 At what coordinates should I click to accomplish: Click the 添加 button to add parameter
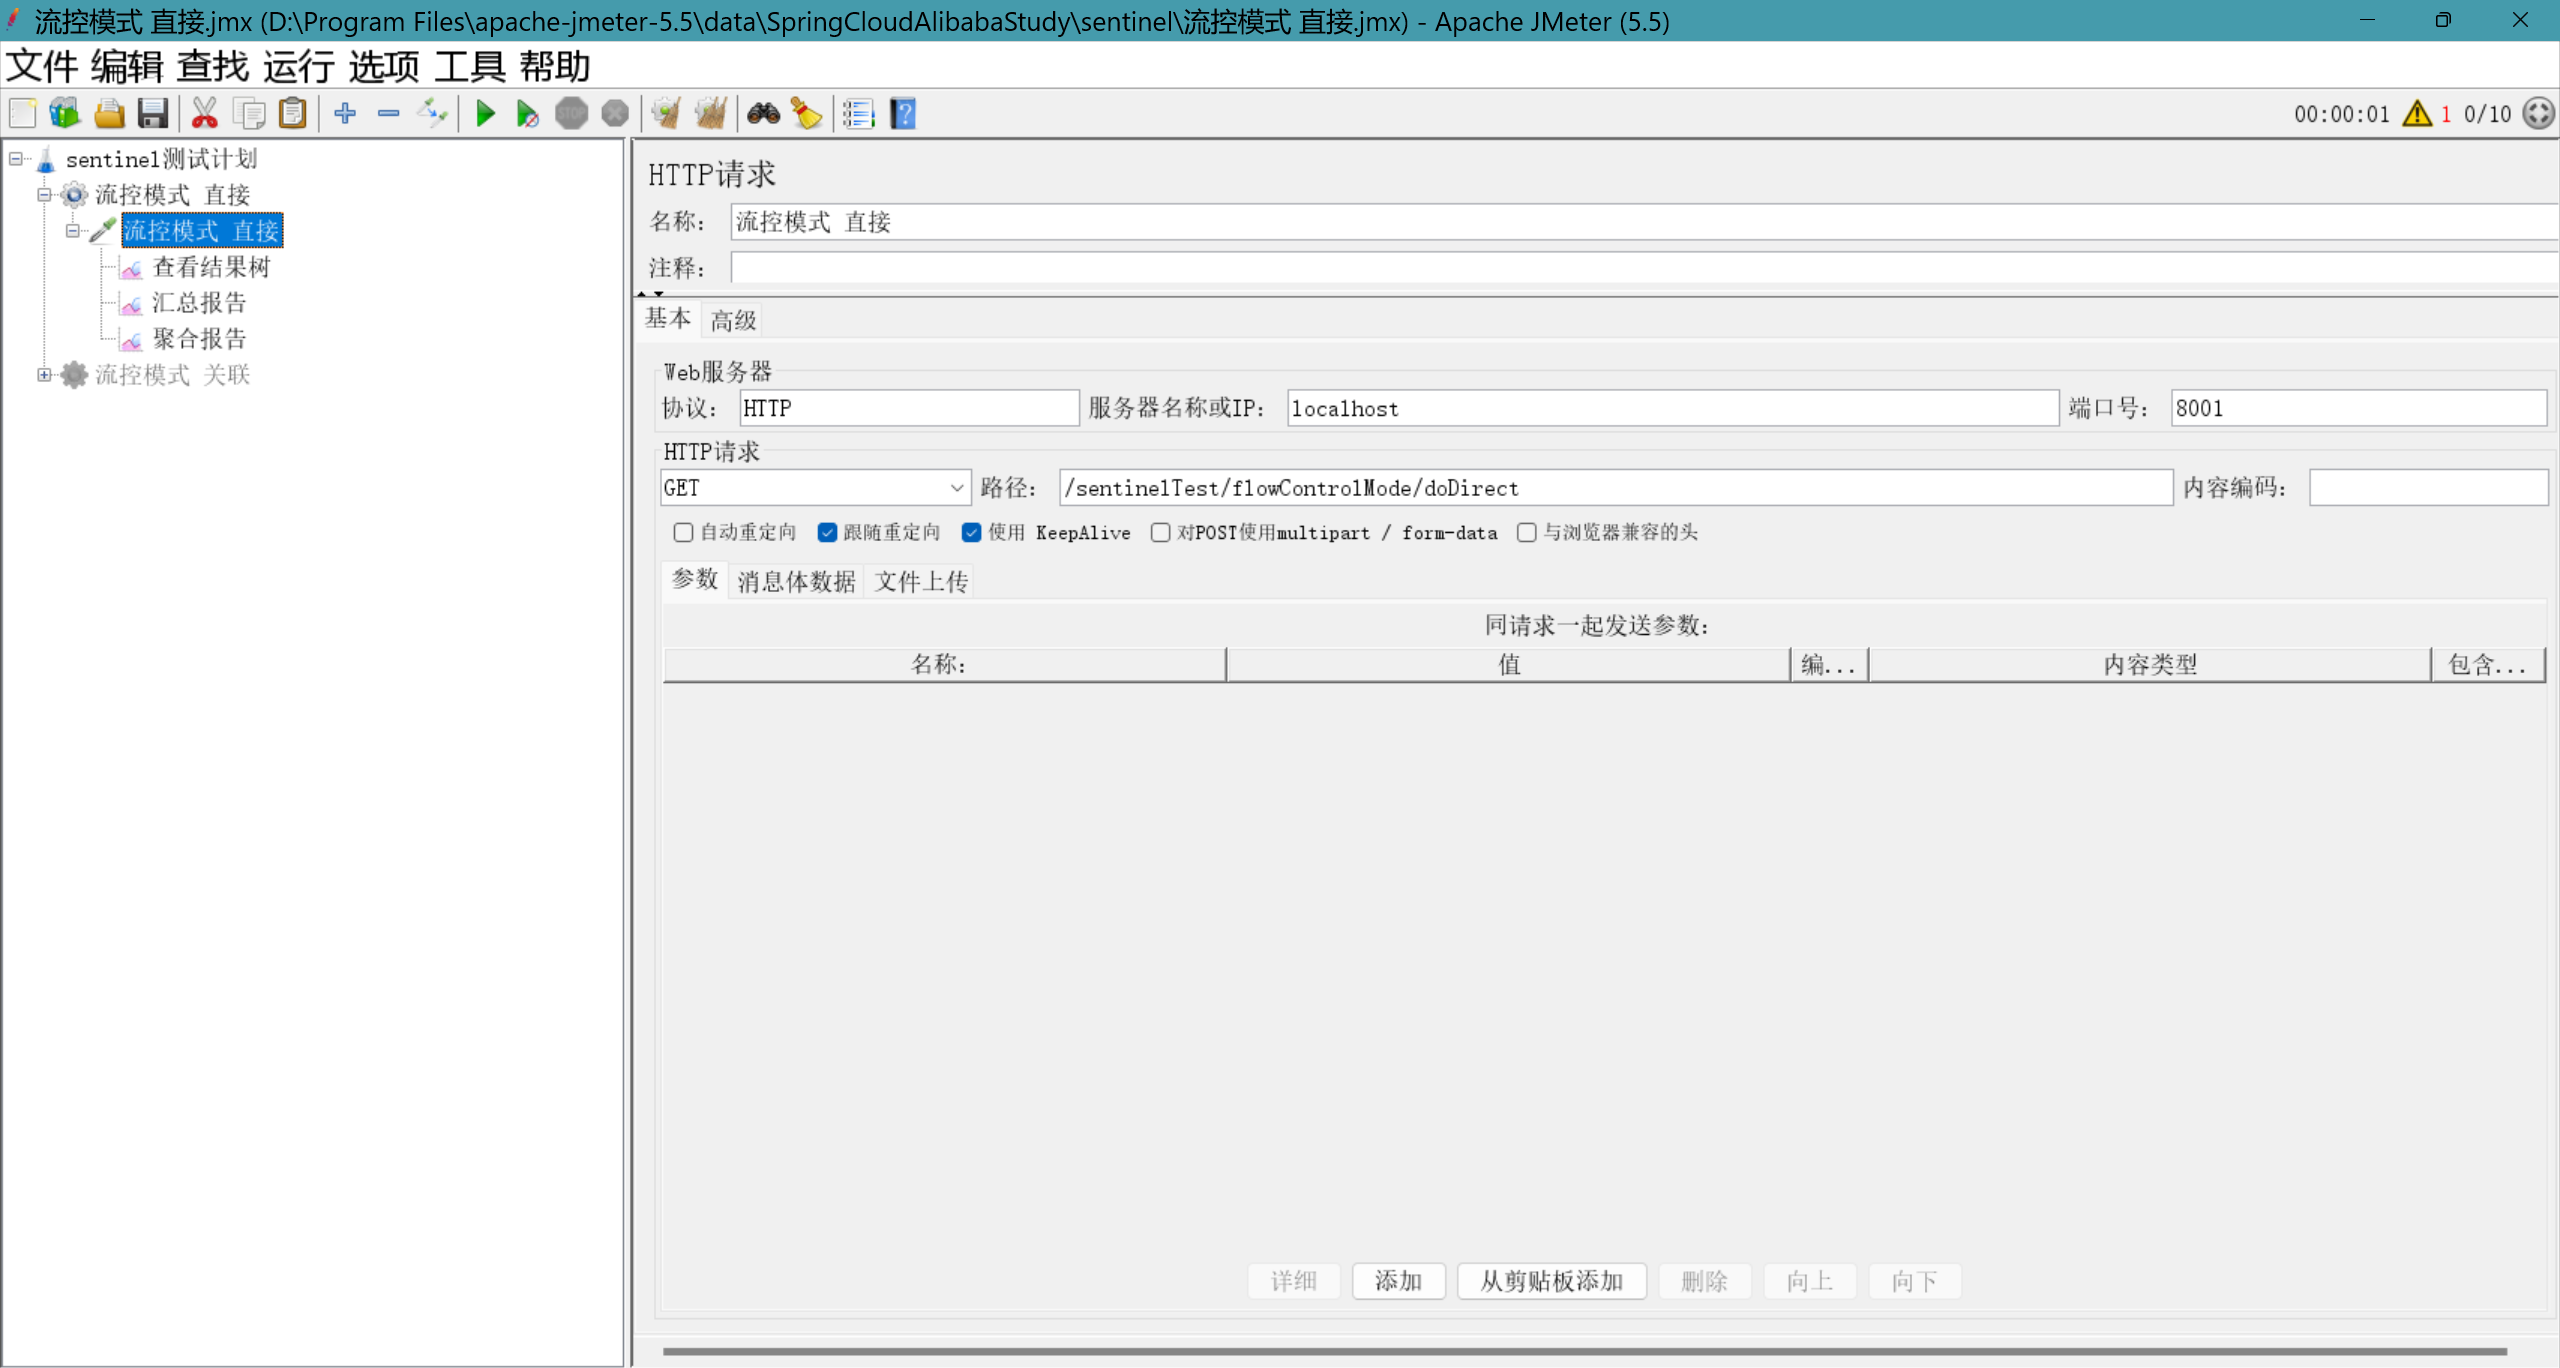point(1398,1281)
